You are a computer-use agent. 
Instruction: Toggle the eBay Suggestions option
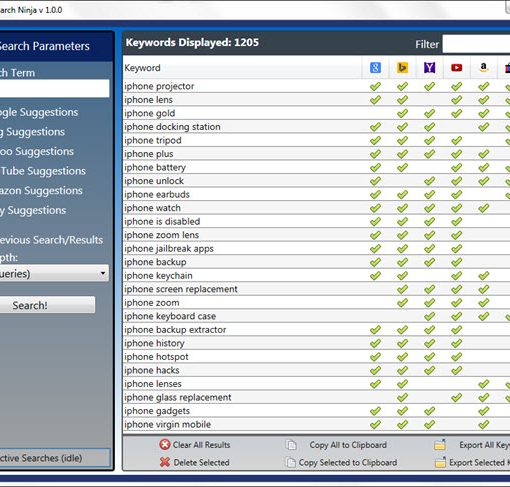[x=33, y=210]
